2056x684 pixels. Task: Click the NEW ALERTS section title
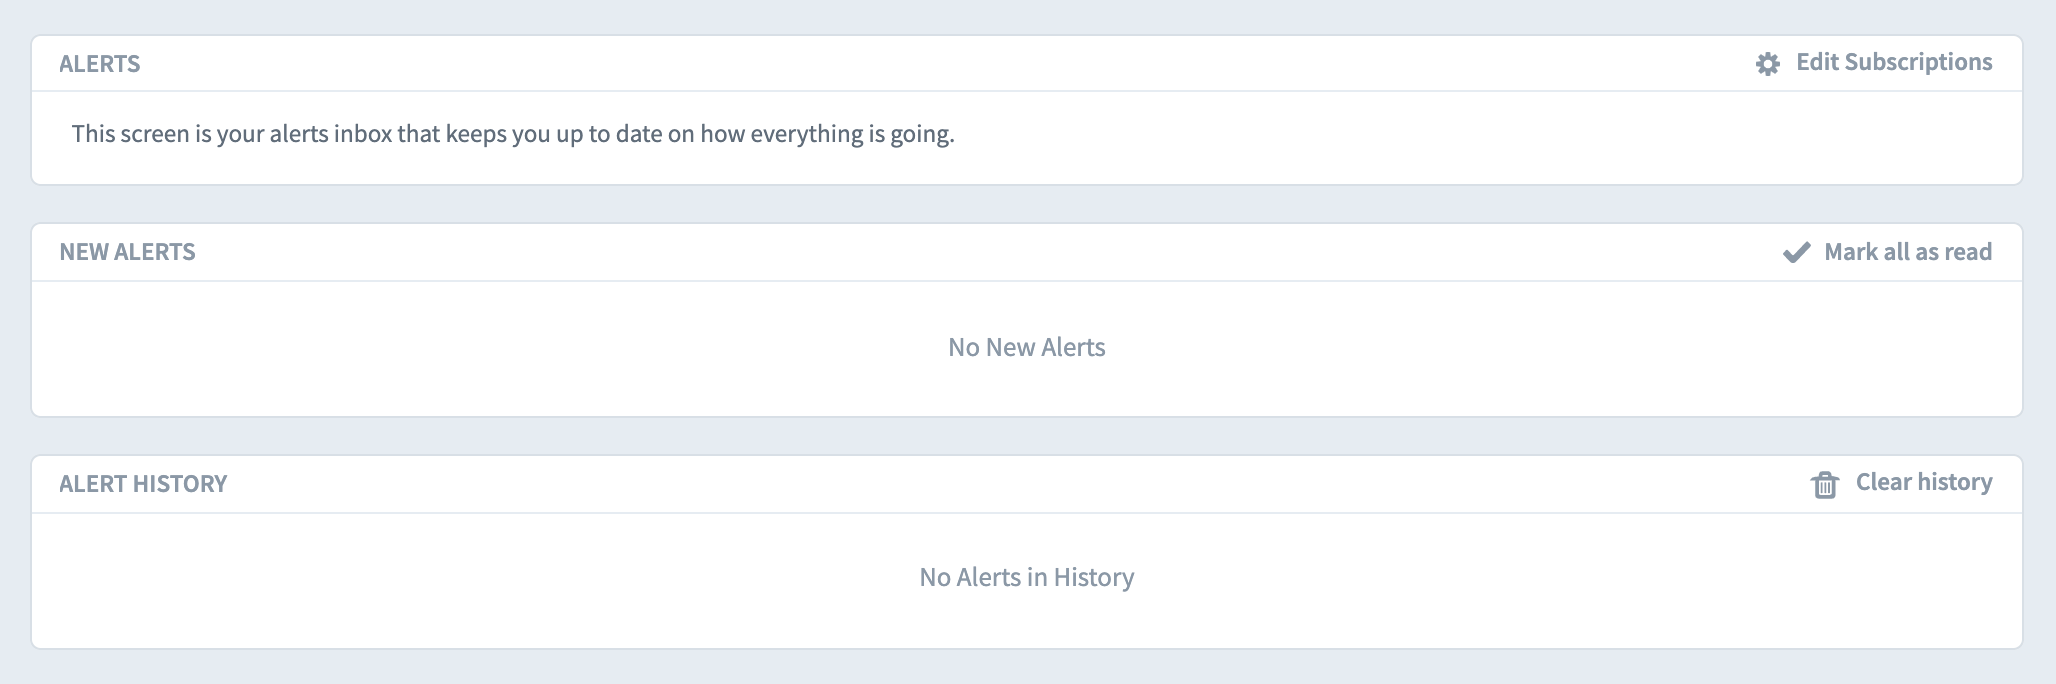(127, 252)
